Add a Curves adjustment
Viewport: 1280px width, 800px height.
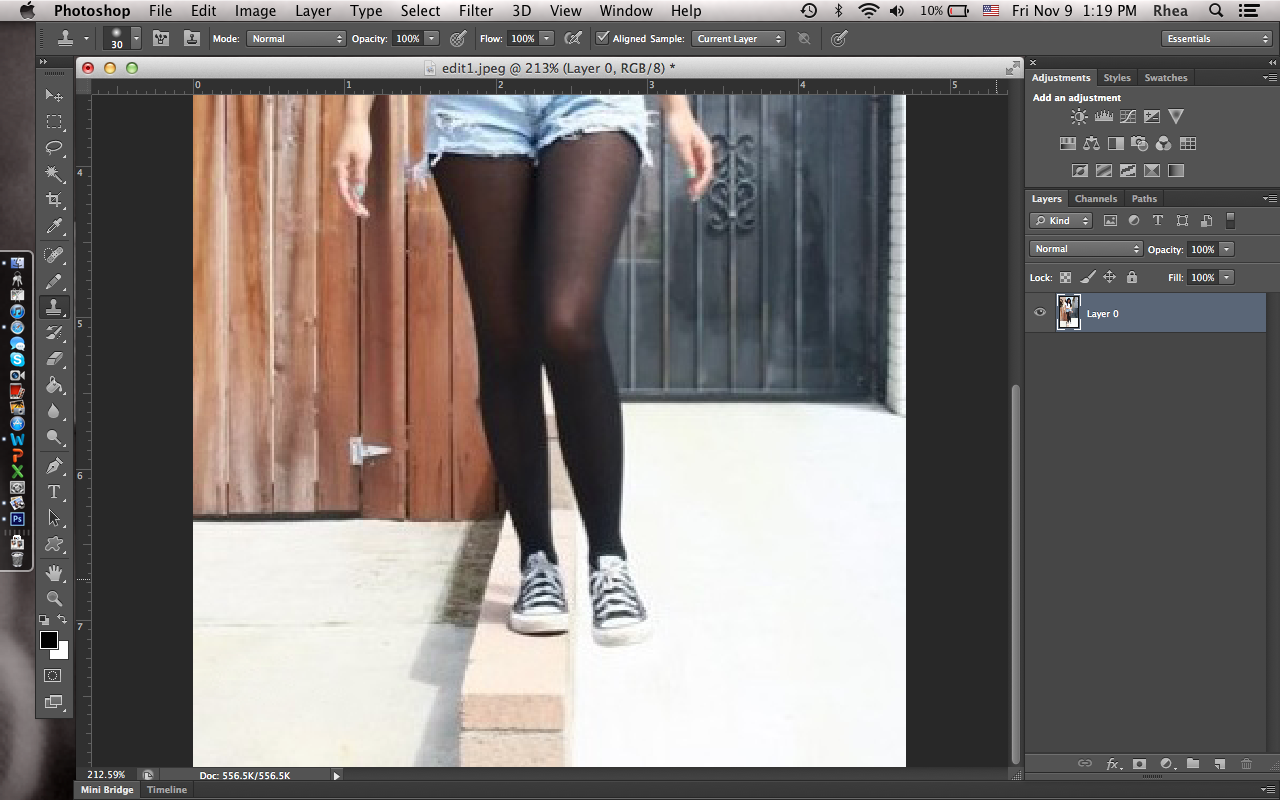(1128, 117)
